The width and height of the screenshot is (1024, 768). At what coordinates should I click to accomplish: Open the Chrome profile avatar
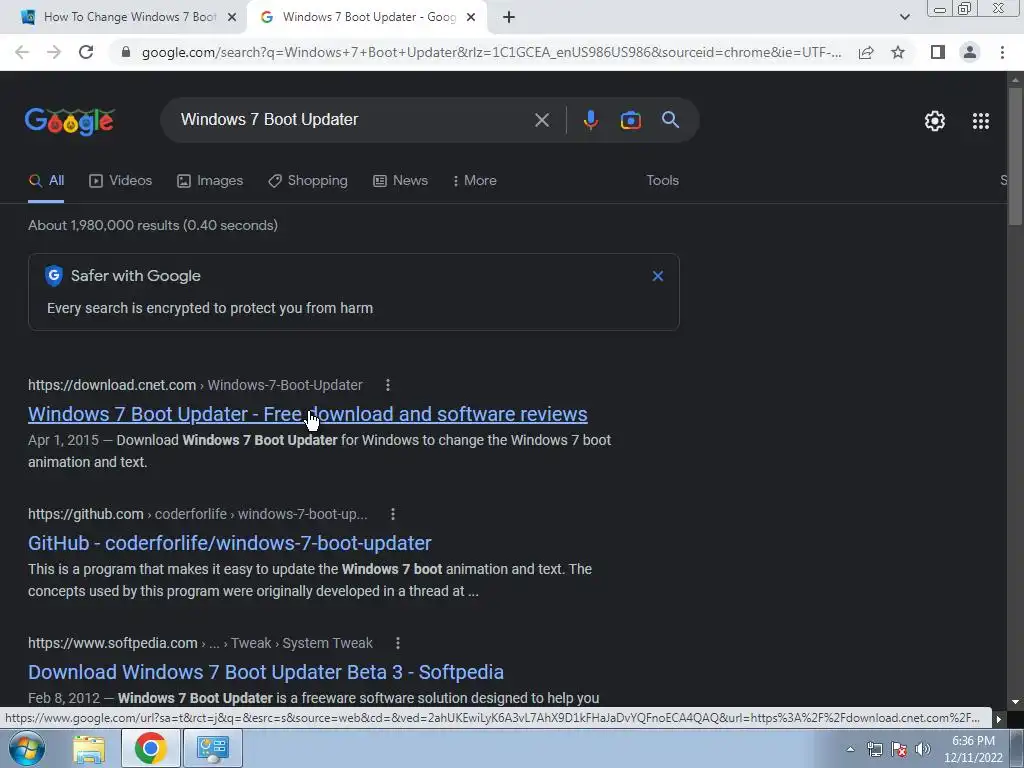[x=970, y=52]
